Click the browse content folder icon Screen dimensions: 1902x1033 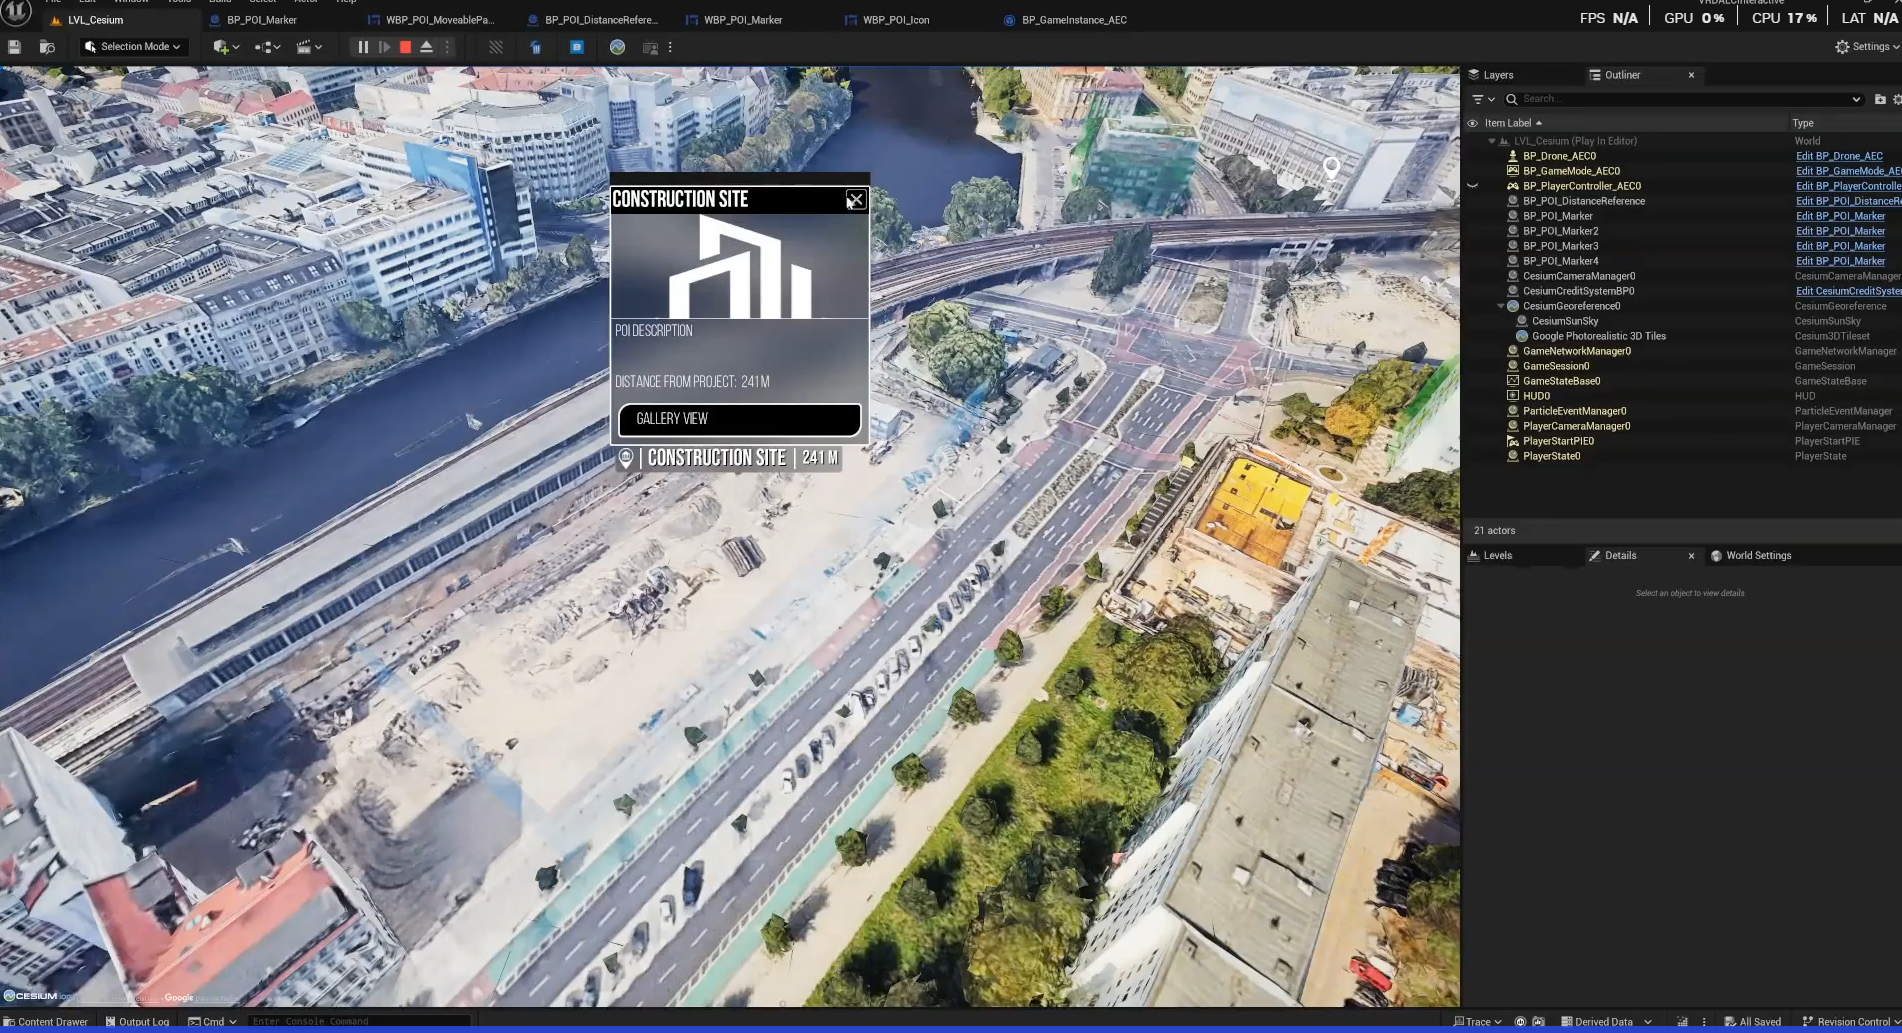click(46, 47)
